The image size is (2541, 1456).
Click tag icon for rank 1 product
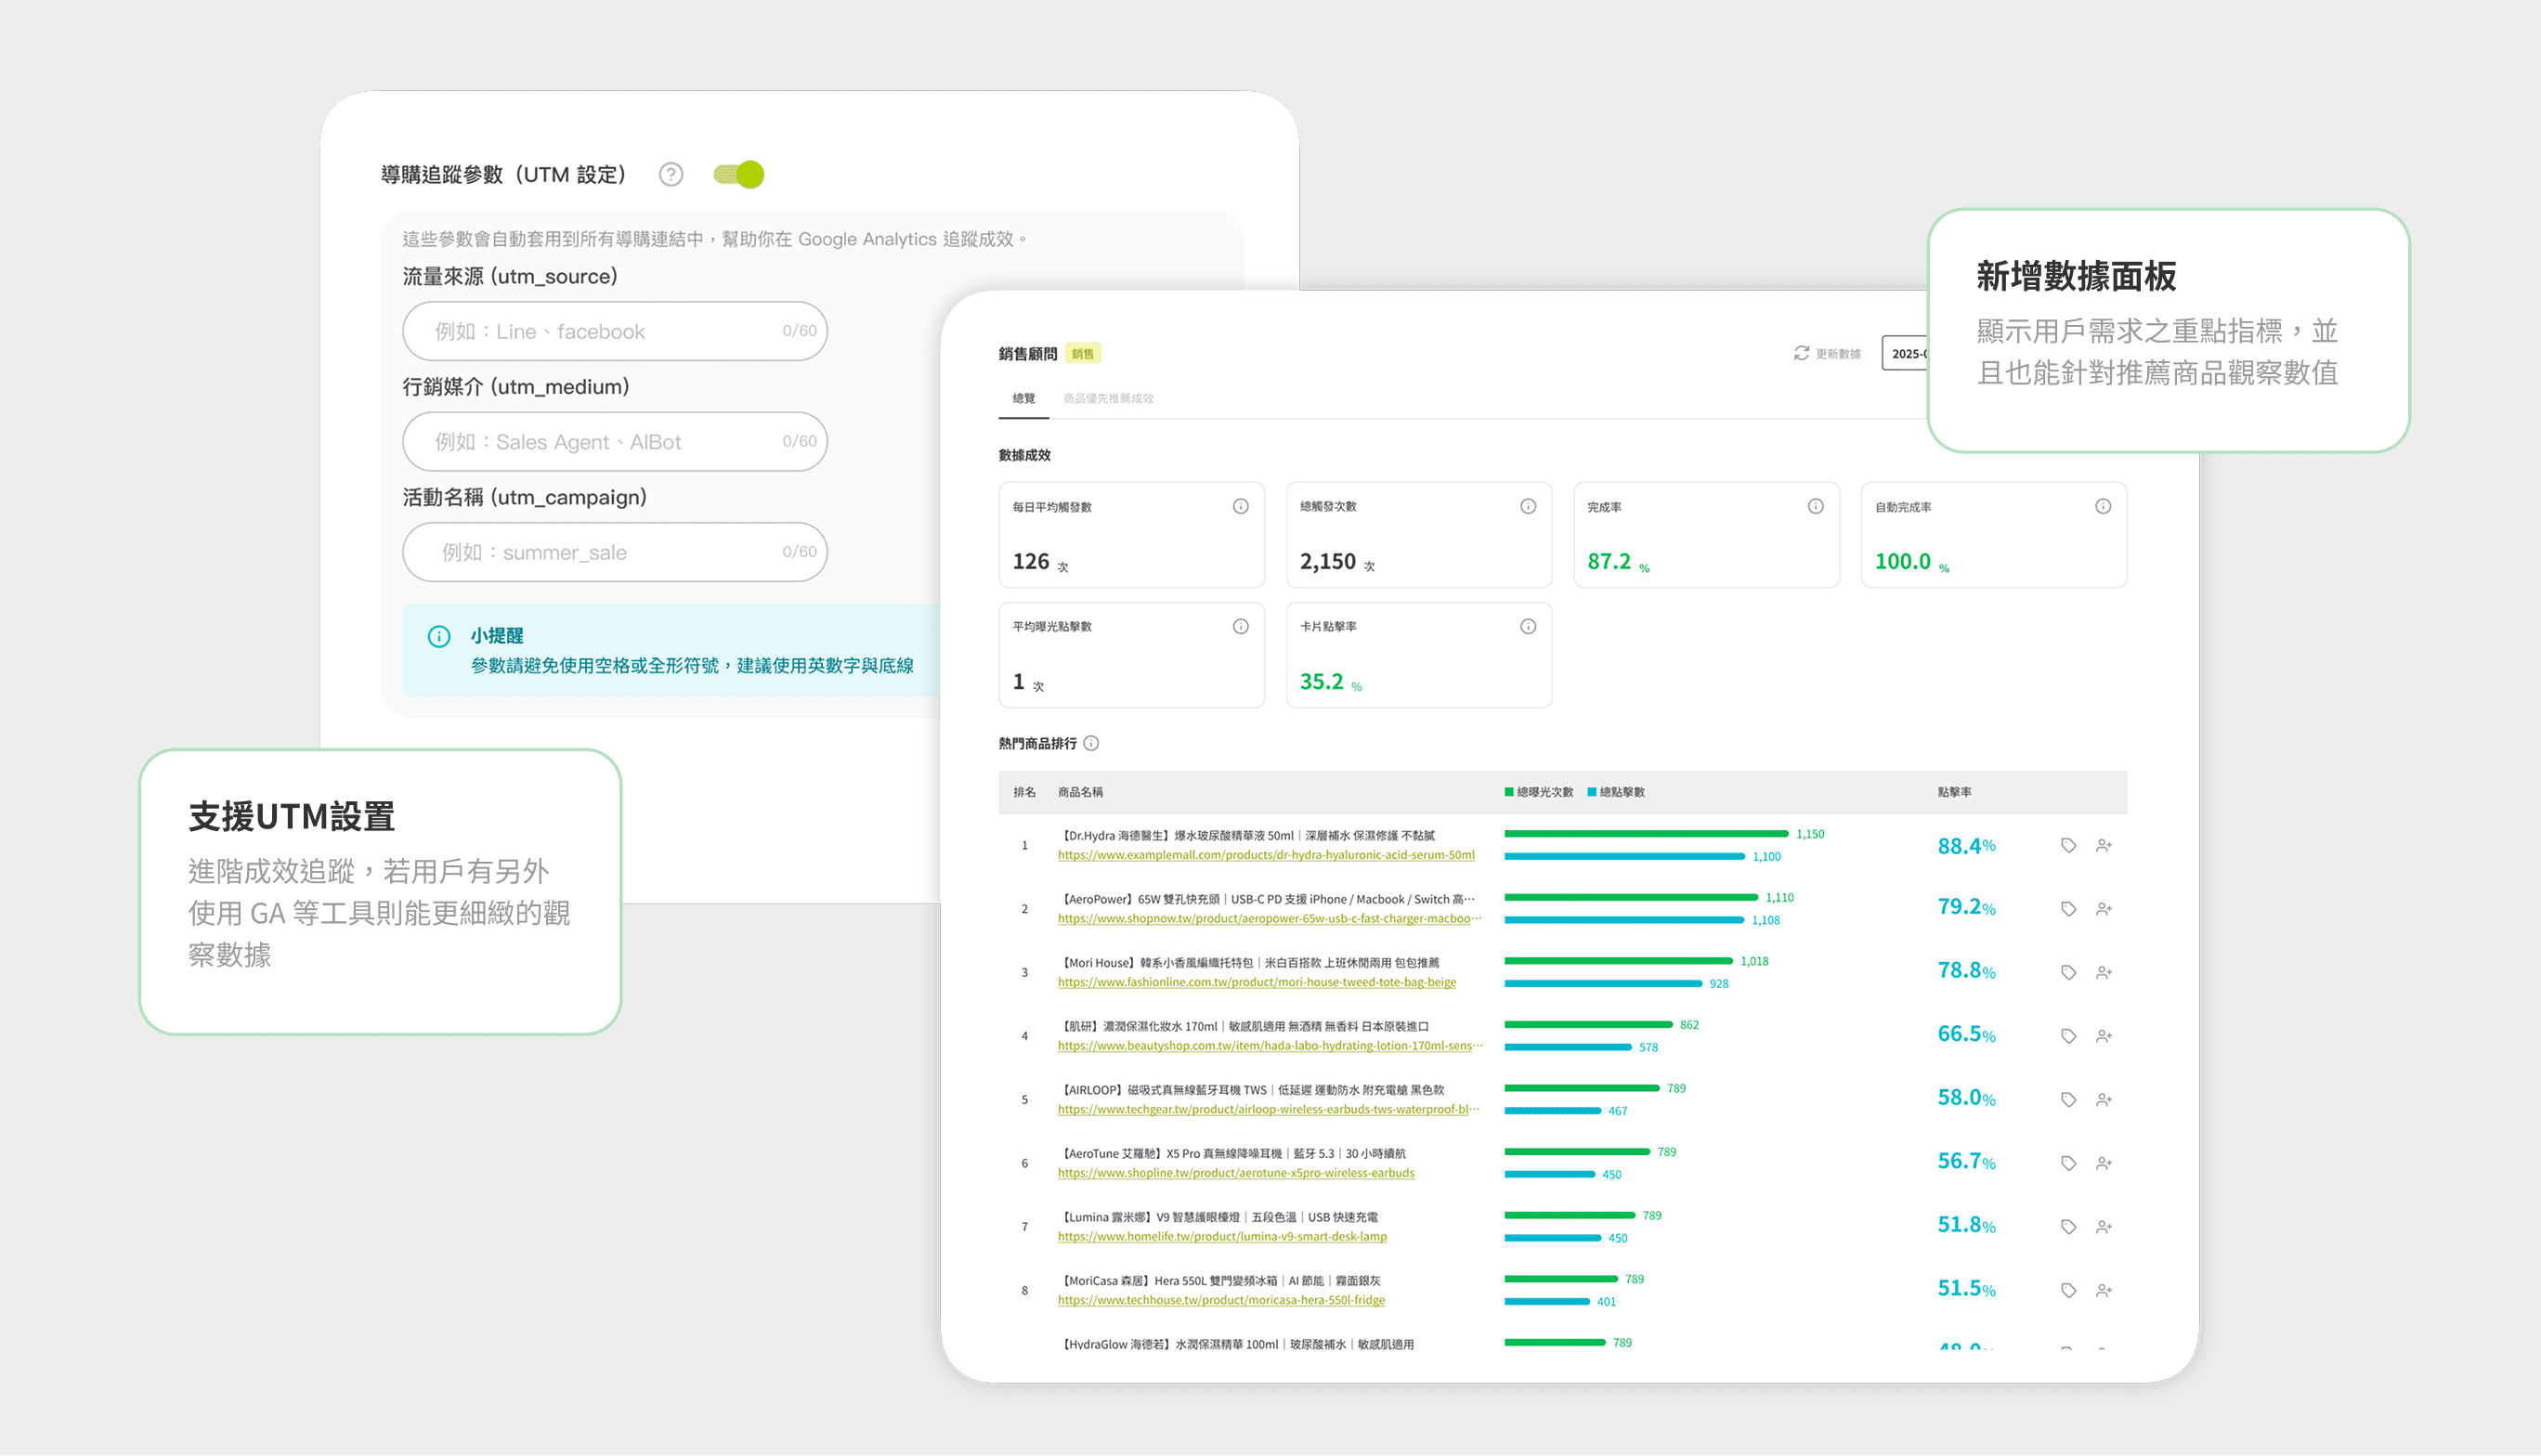(x=2068, y=845)
